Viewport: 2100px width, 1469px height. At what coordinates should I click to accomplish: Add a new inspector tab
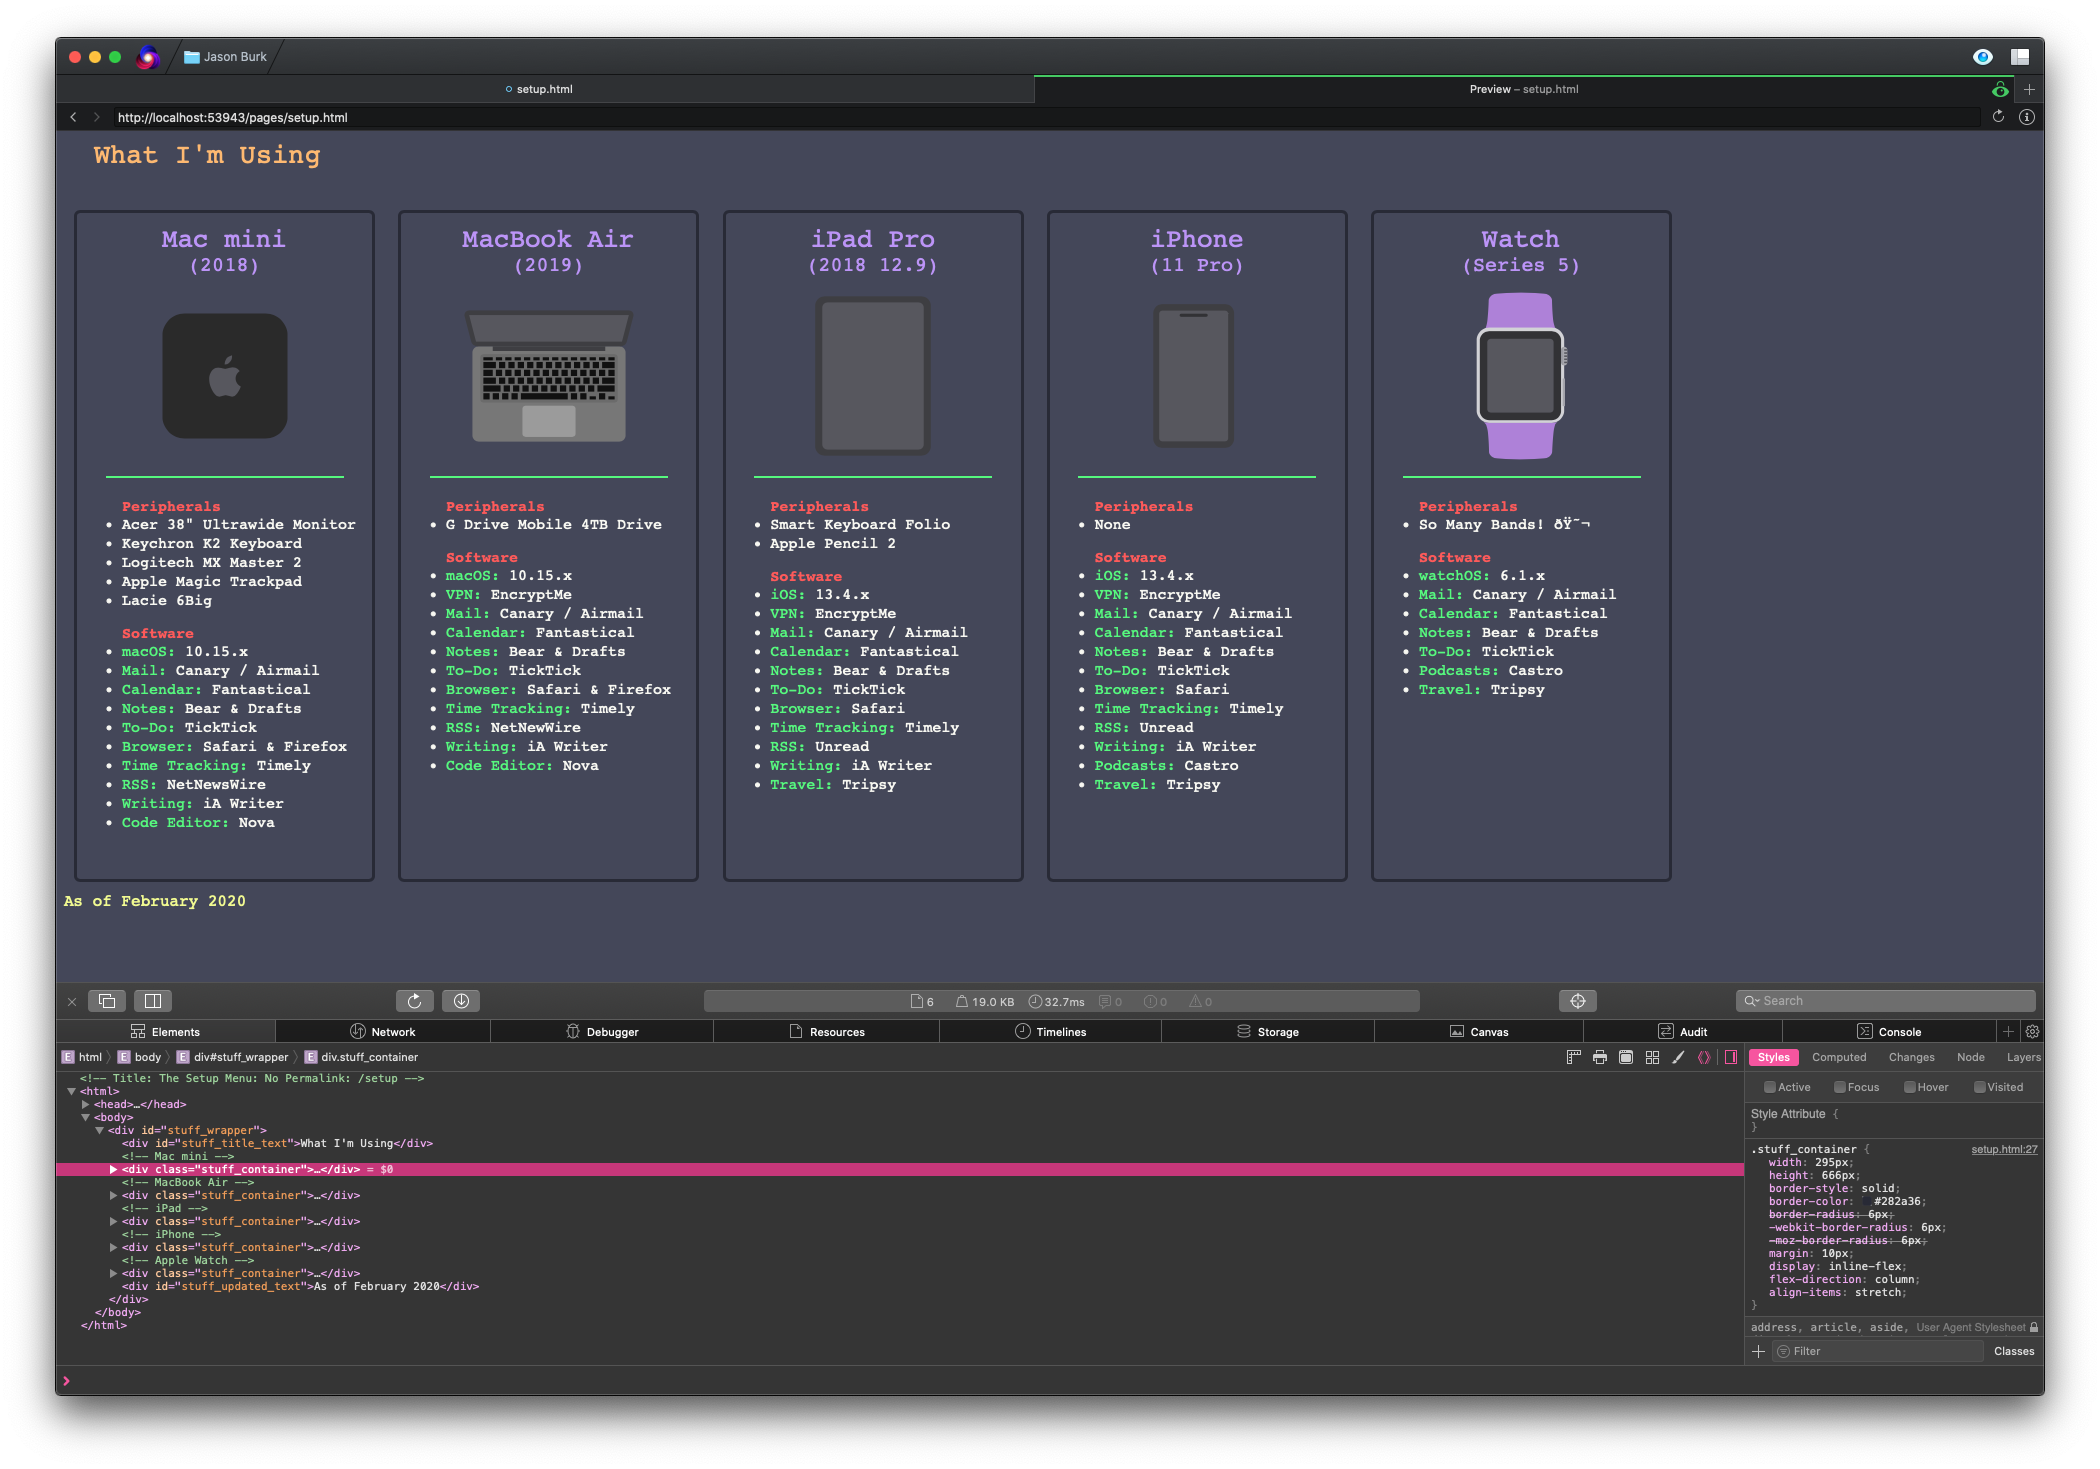click(2007, 1032)
